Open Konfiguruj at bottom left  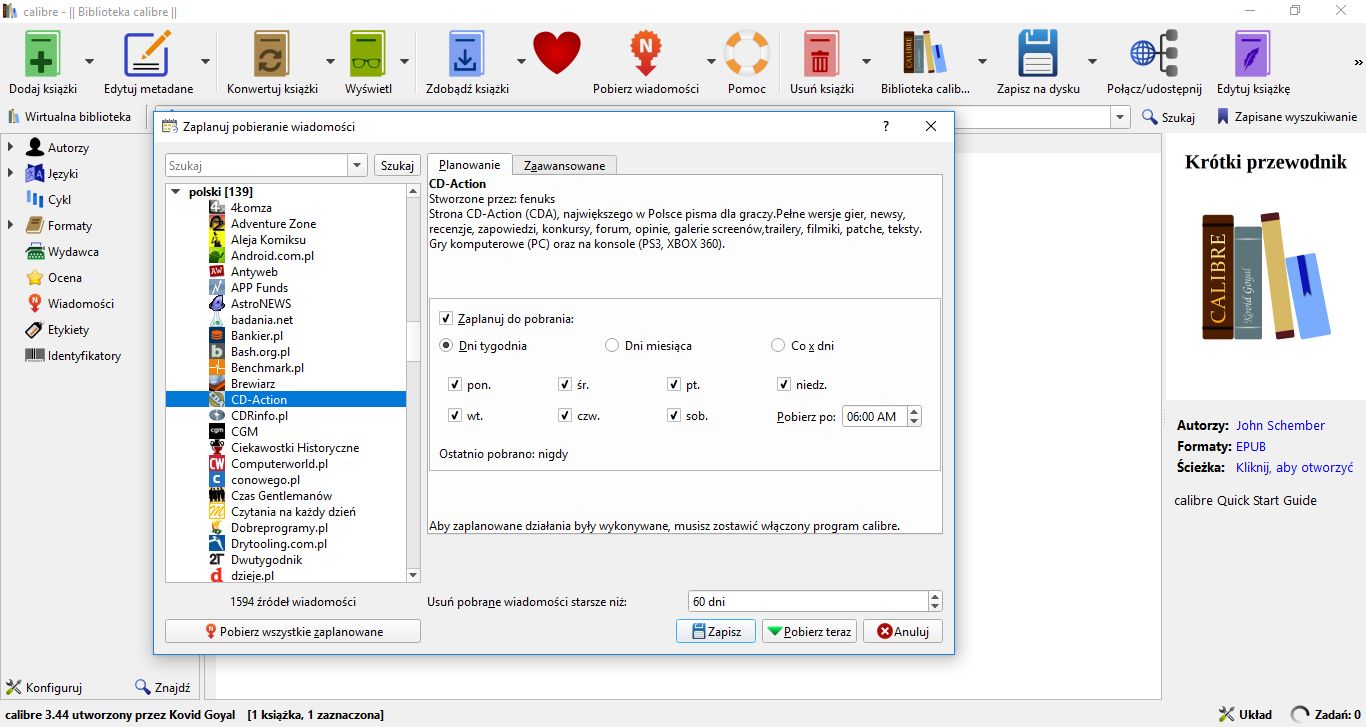tap(44, 687)
